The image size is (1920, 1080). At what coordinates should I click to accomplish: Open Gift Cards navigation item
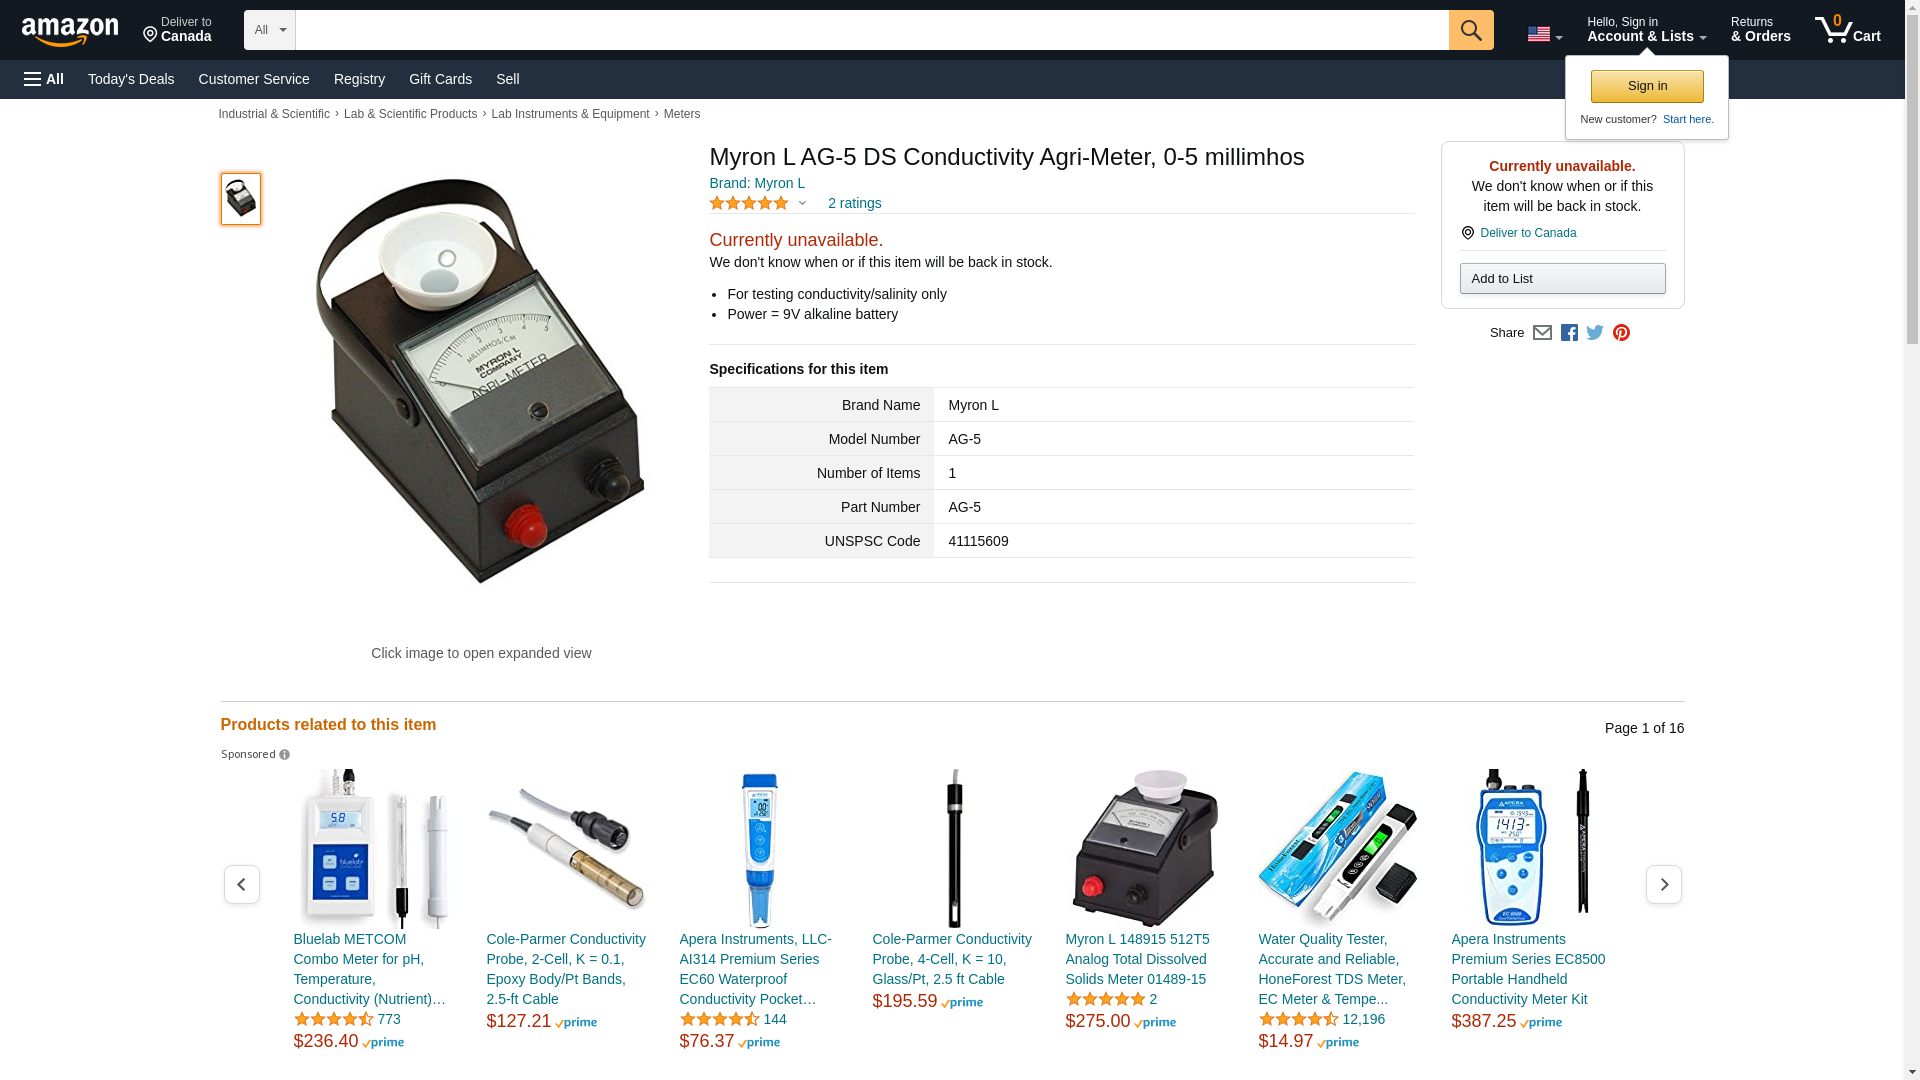pos(440,79)
